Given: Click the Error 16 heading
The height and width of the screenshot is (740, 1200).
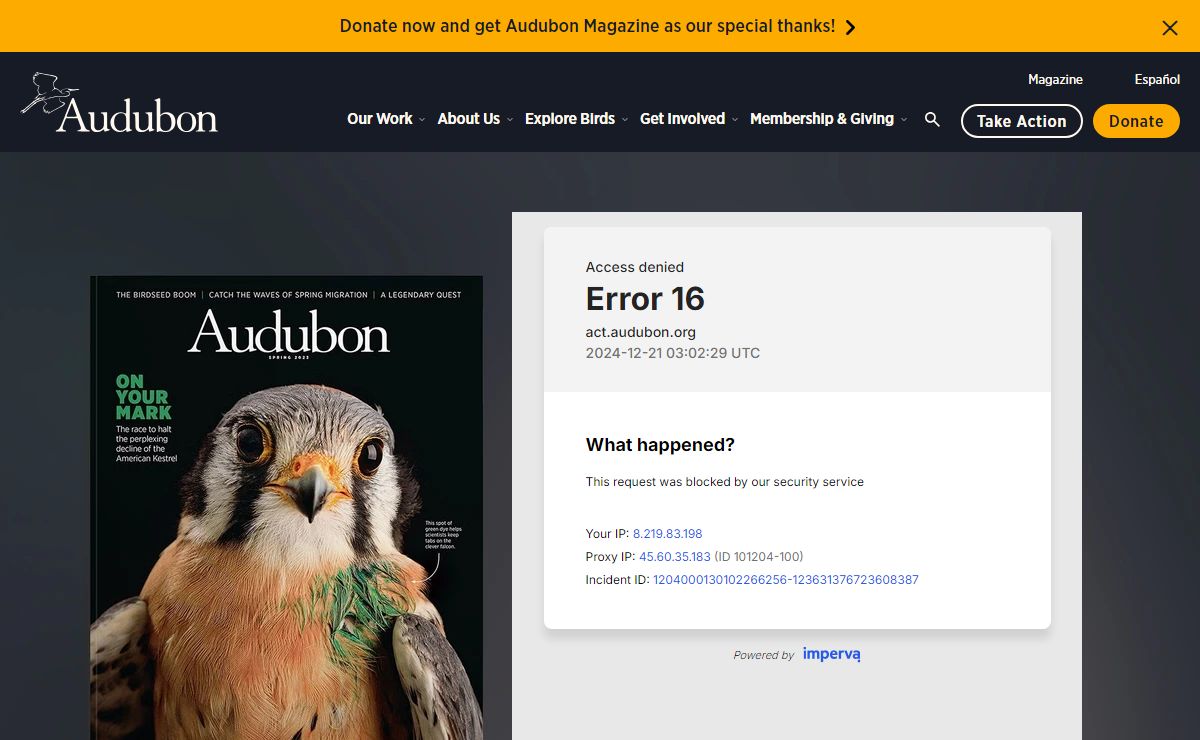Looking at the screenshot, I should (x=645, y=299).
